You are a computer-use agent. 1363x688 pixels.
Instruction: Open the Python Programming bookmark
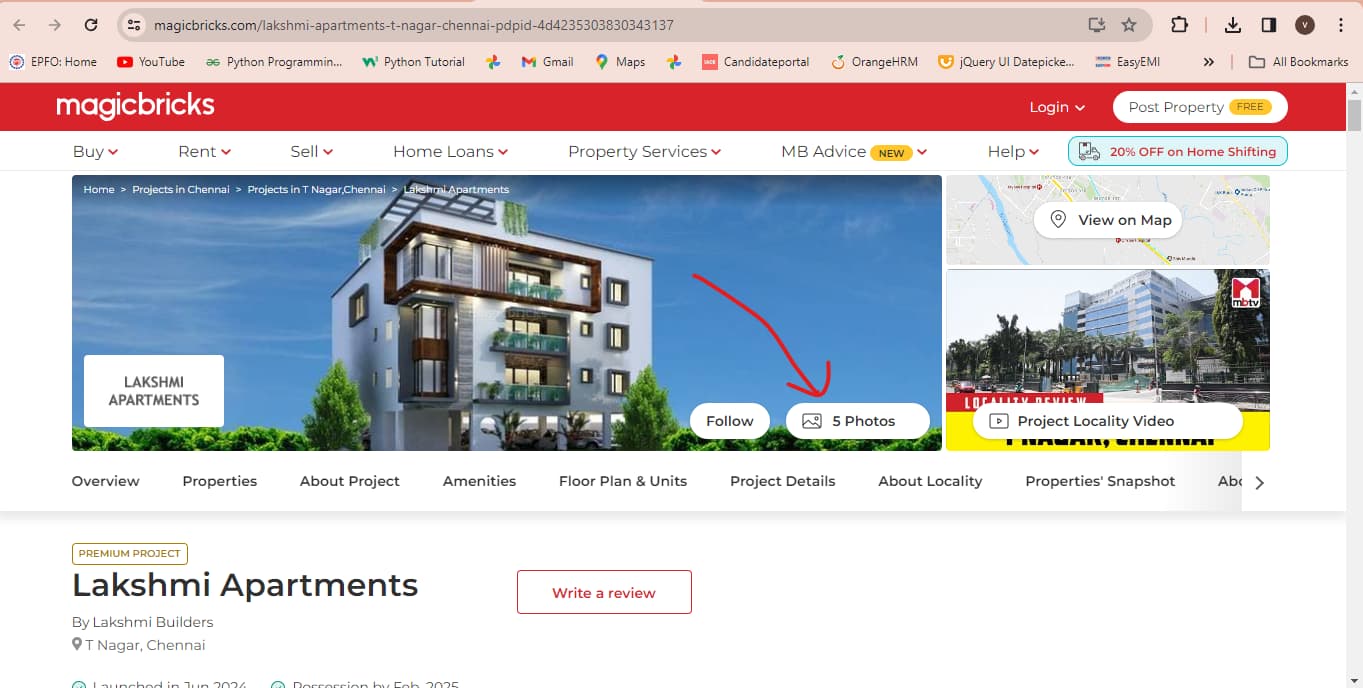273,62
